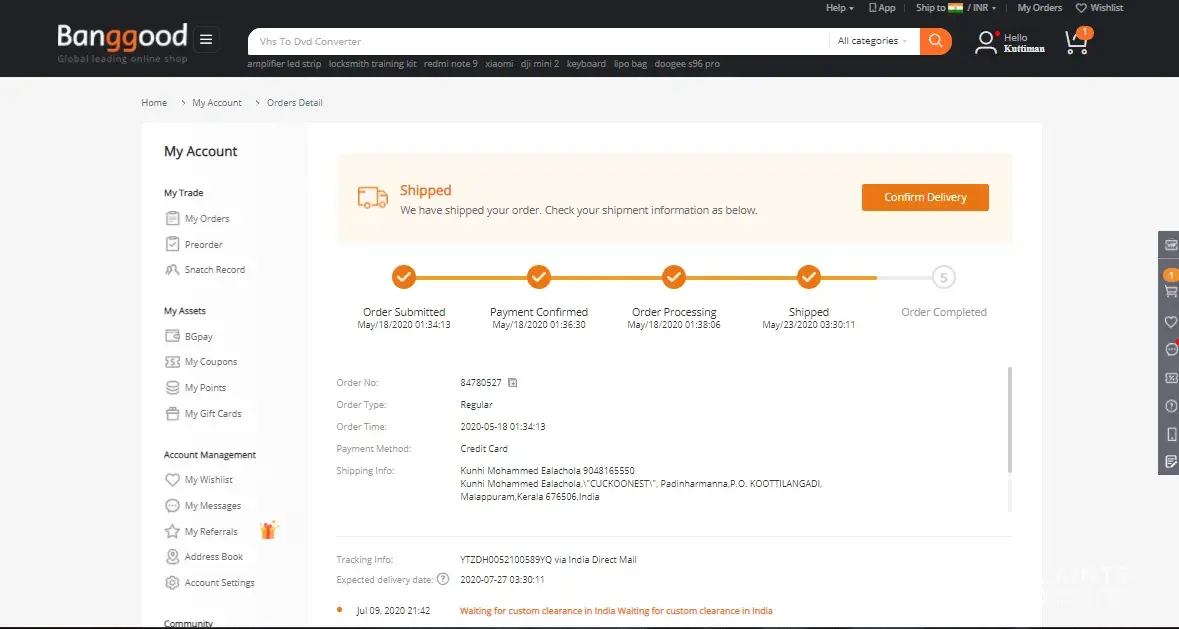Click the Order Completed step 5 marker
Viewport: 1179px width, 629px height.
click(x=943, y=278)
